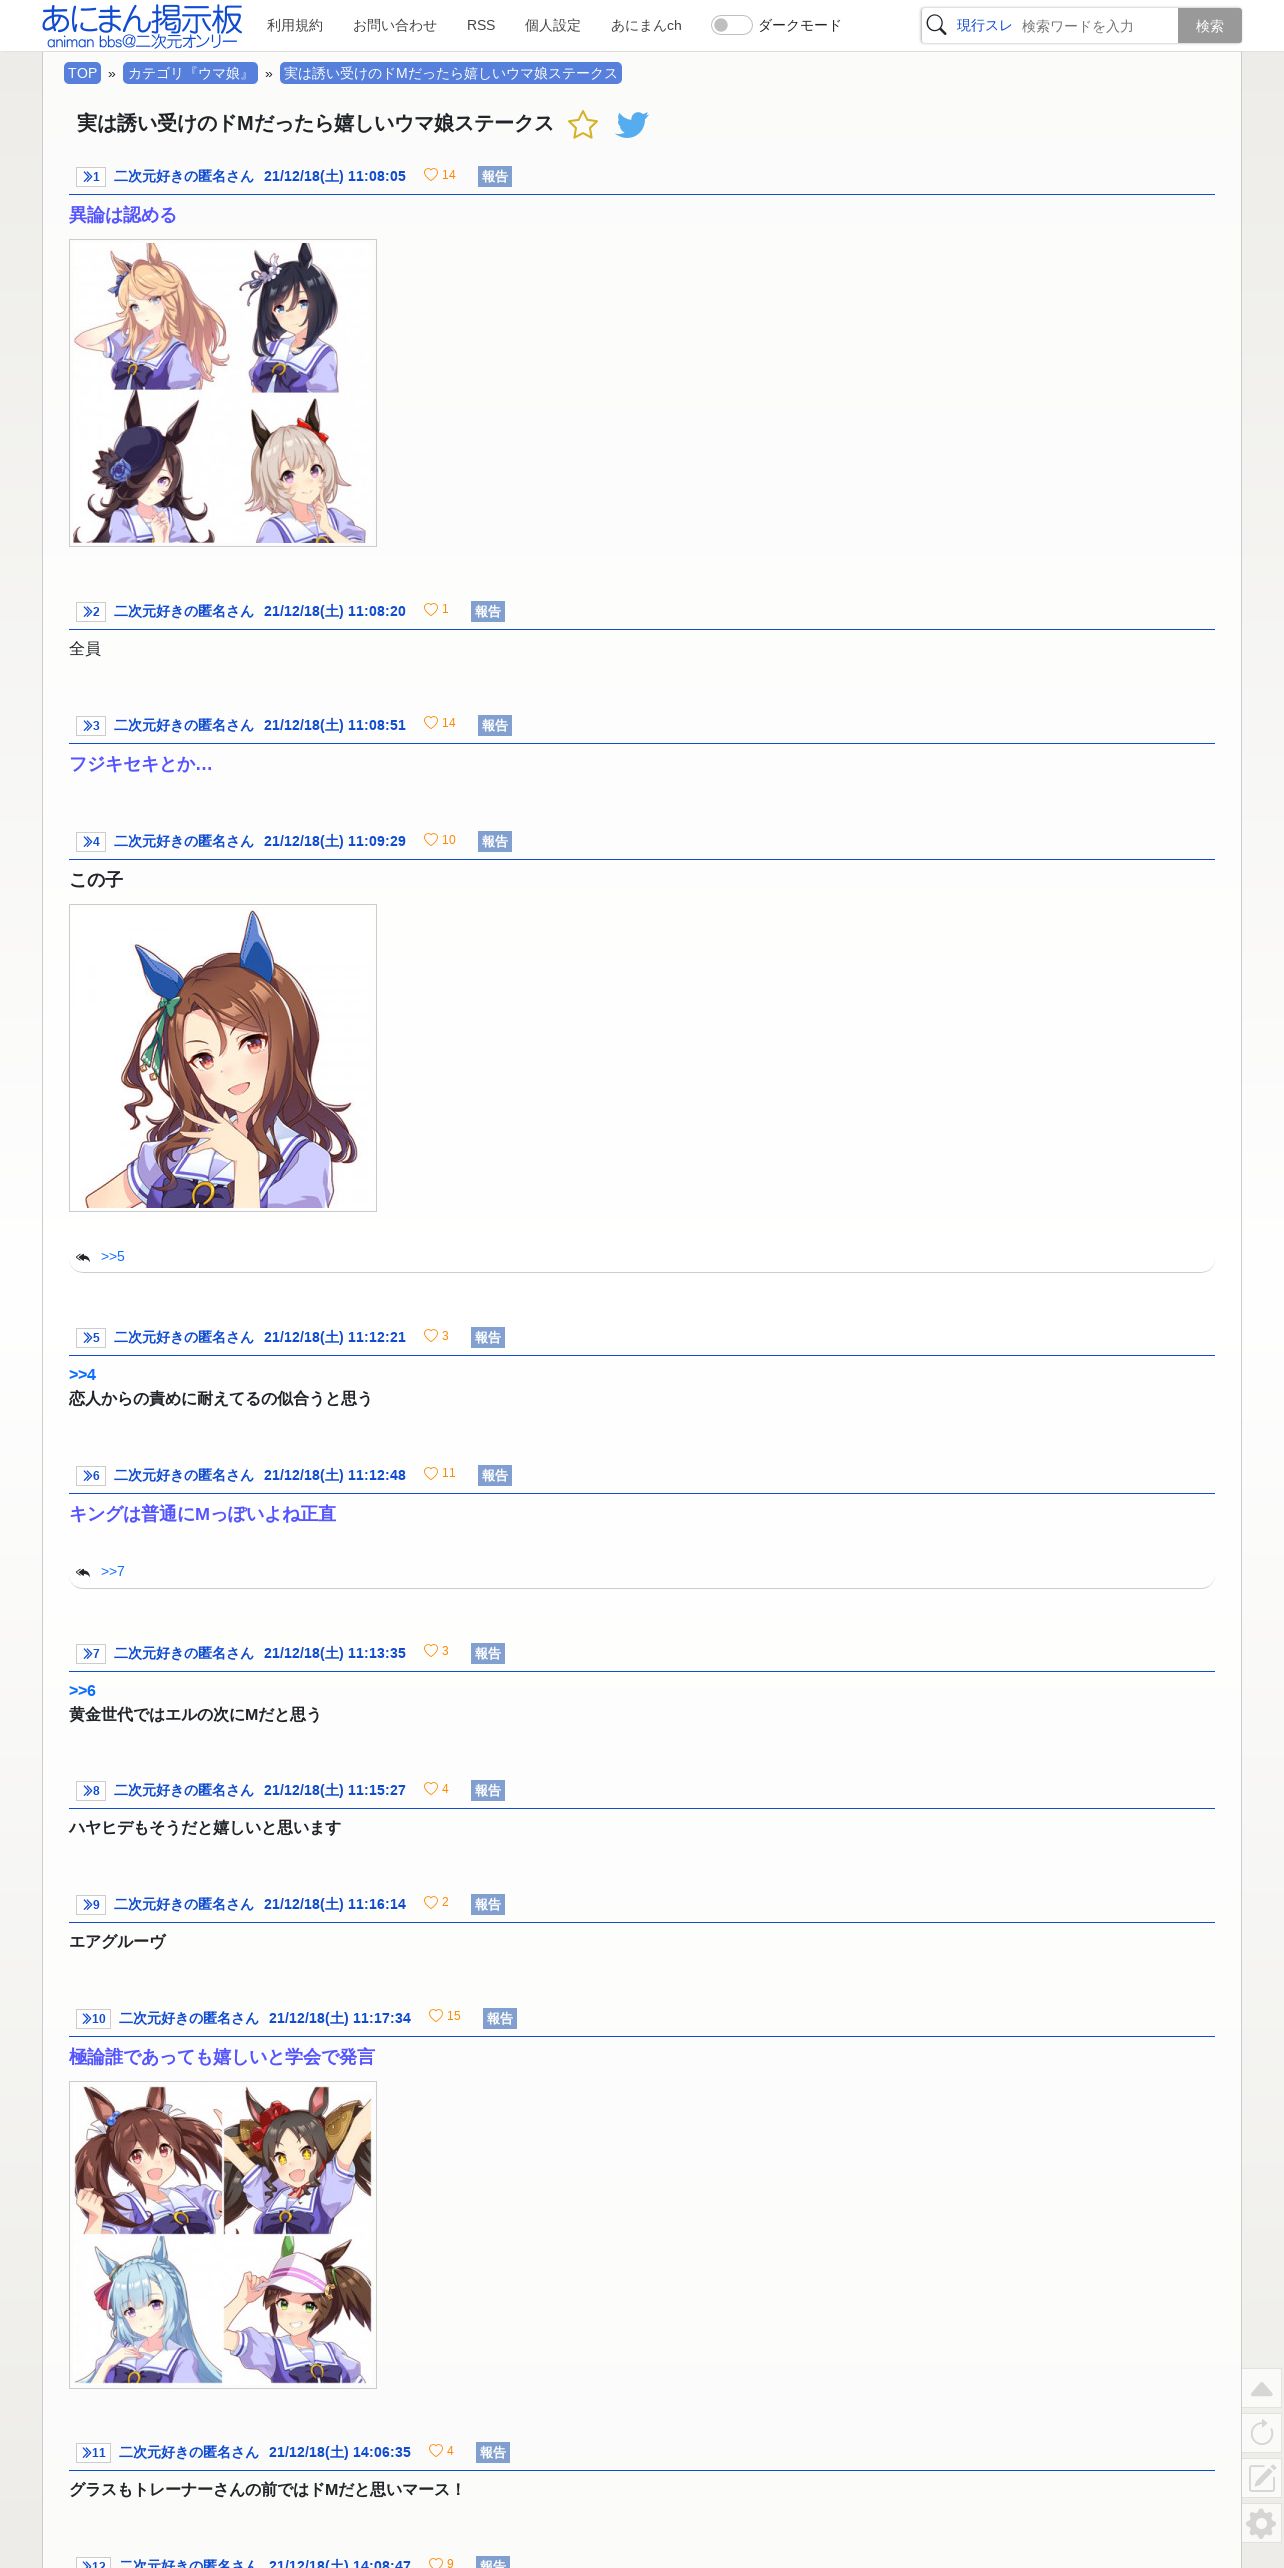
Task: Jump to top with the up-arrow button
Action: pos(1262,2389)
